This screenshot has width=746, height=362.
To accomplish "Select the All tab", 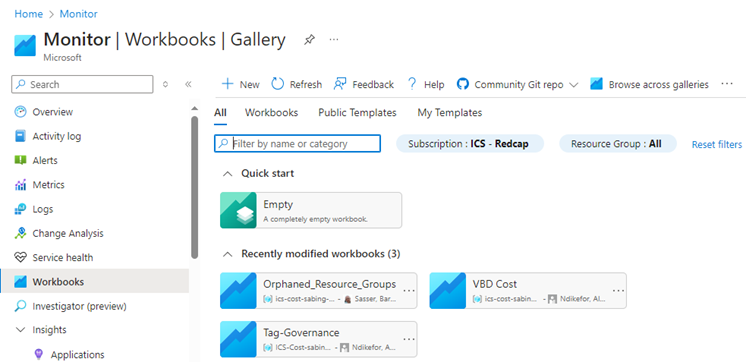I will (x=220, y=113).
